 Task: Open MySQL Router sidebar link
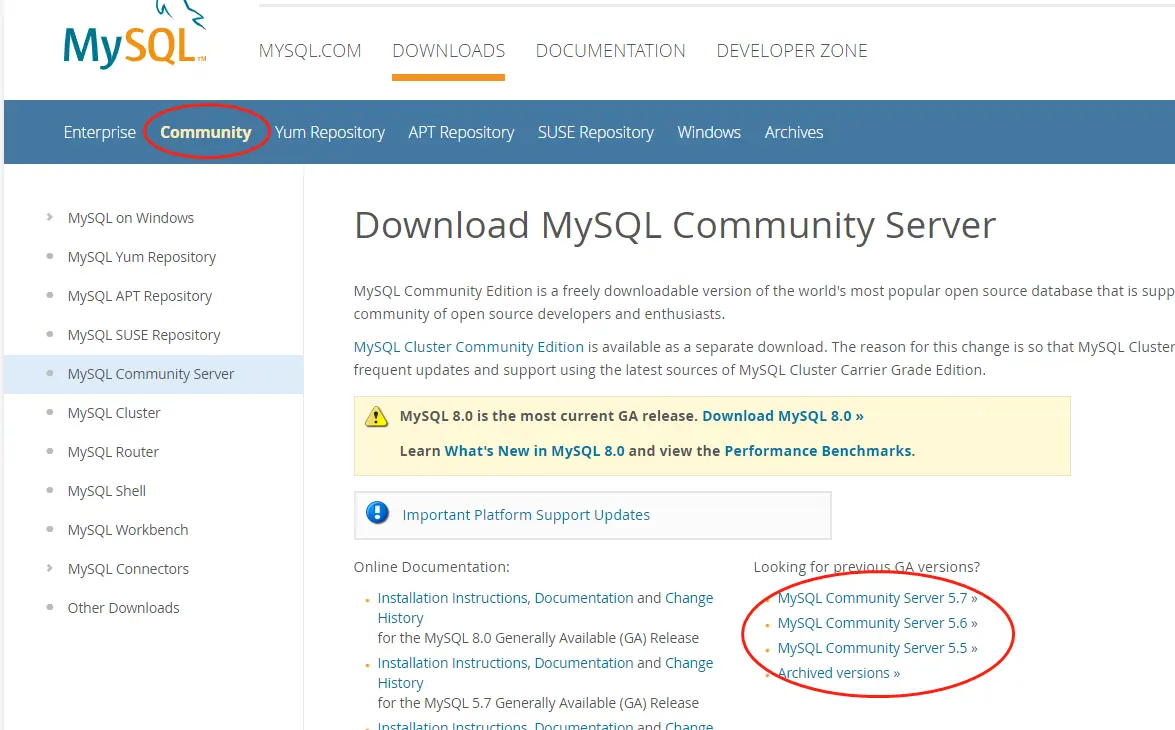pyautogui.click(x=113, y=452)
